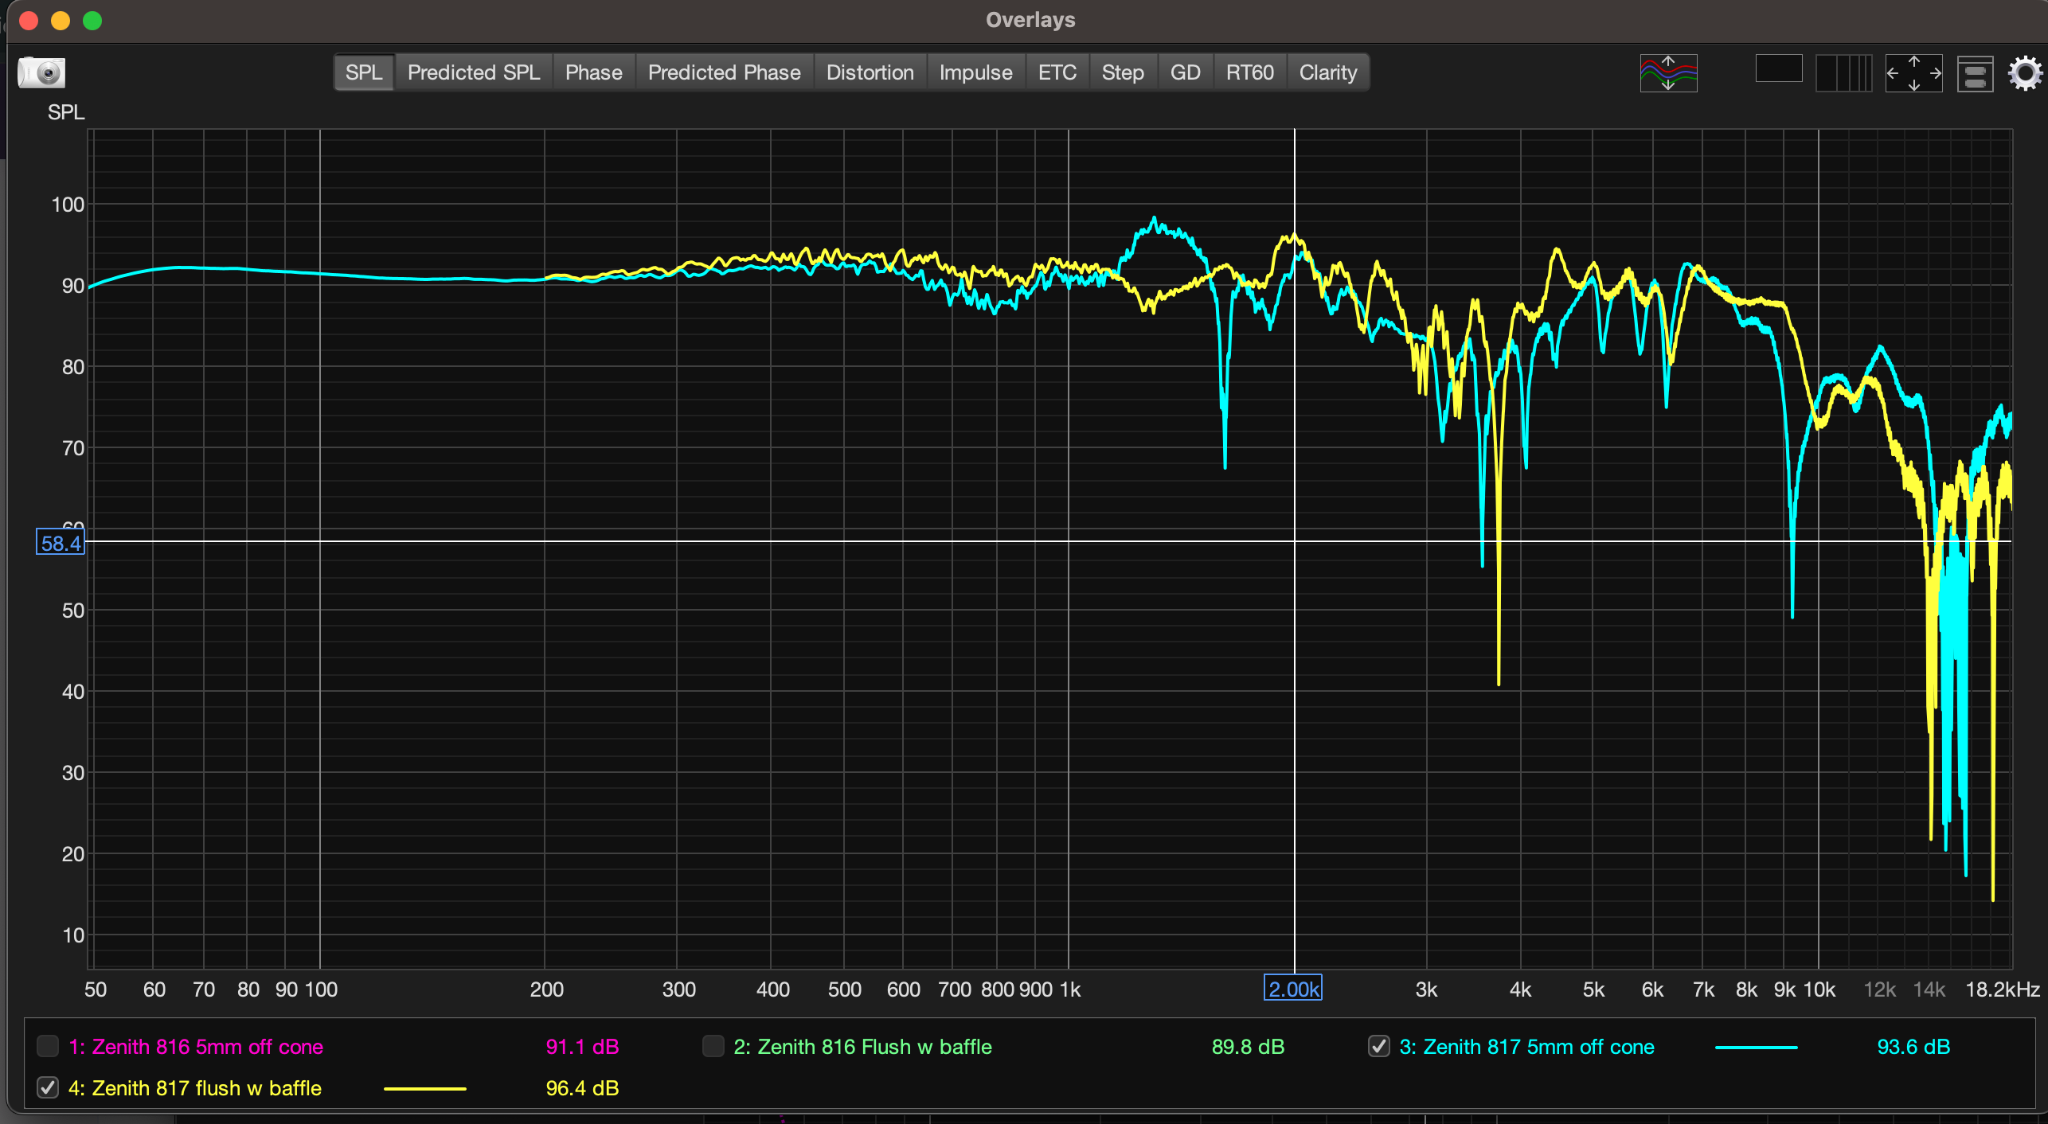The height and width of the screenshot is (1124, 2048).
Task: Open the Predicted Phase tab
Action: [724, 72]
